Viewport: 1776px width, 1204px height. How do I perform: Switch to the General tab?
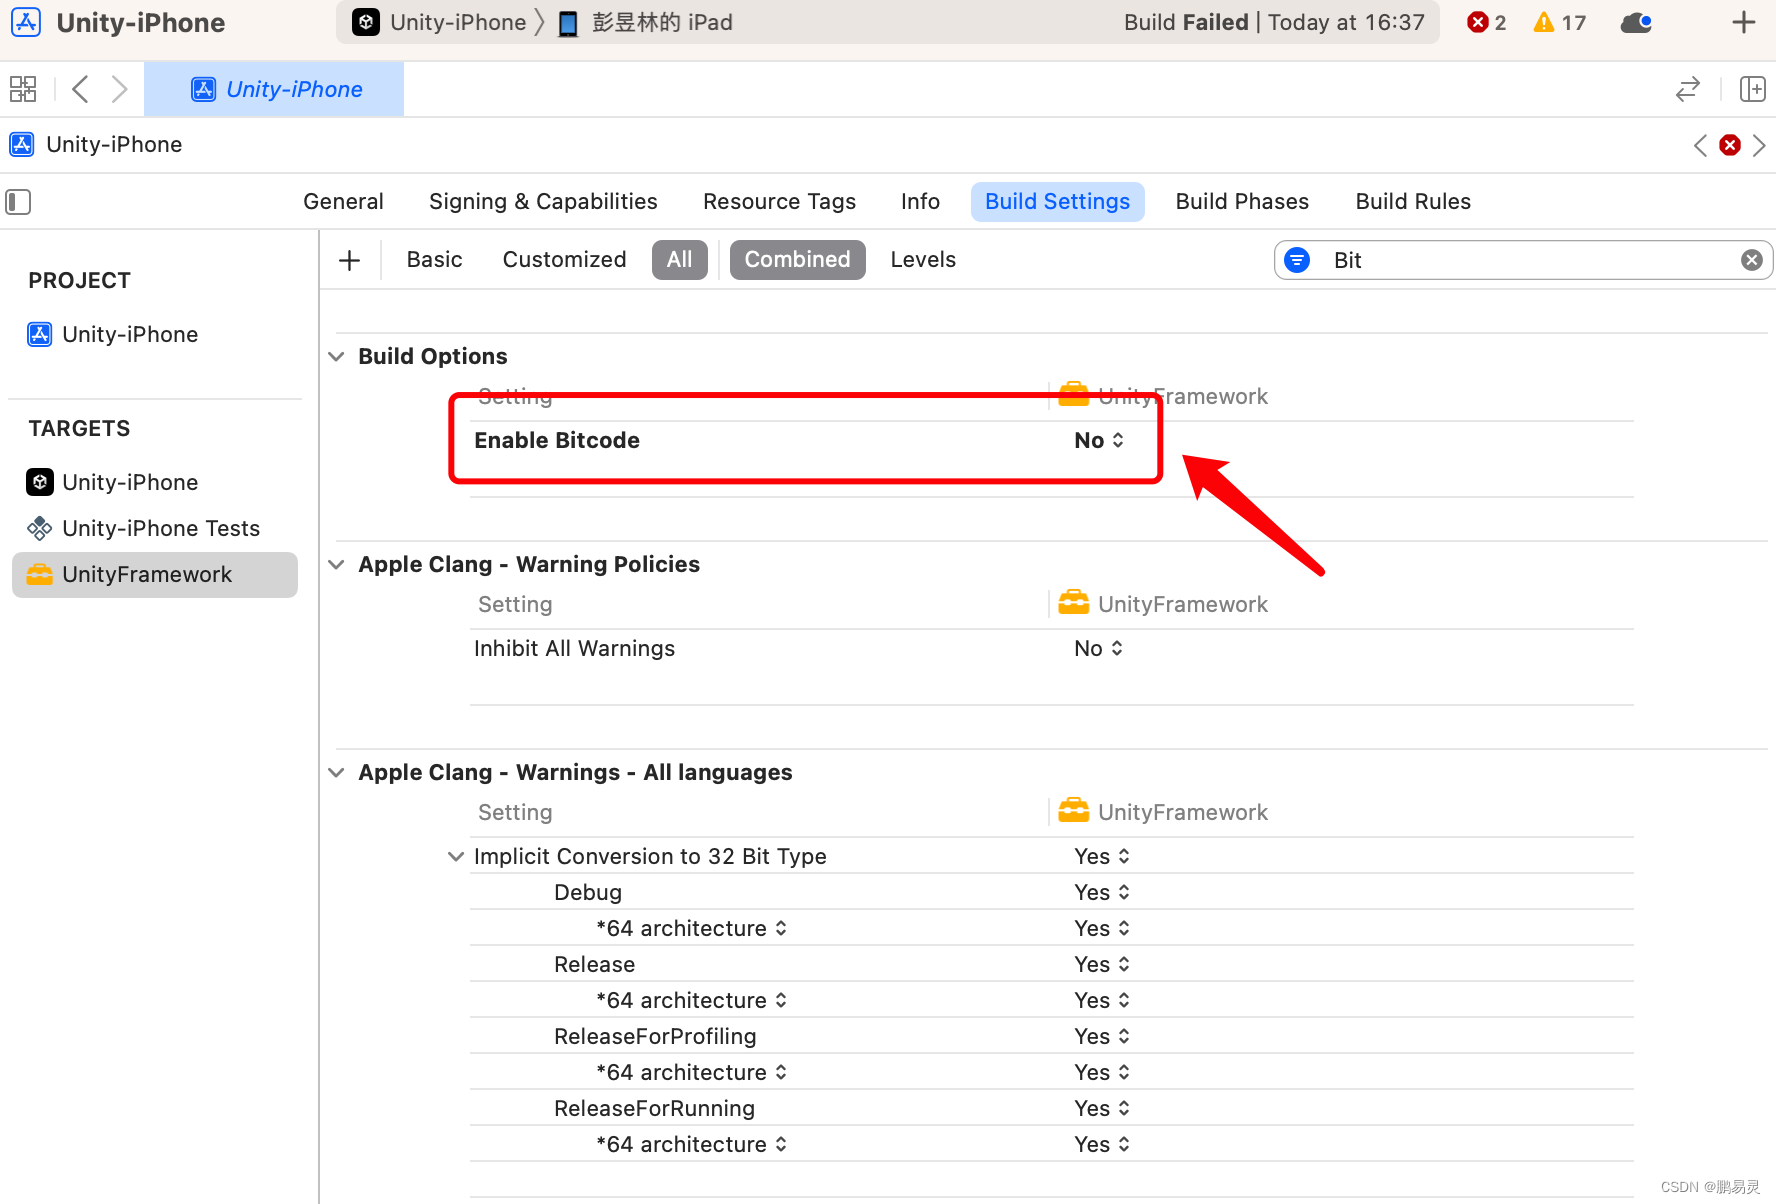coord(343,202)
